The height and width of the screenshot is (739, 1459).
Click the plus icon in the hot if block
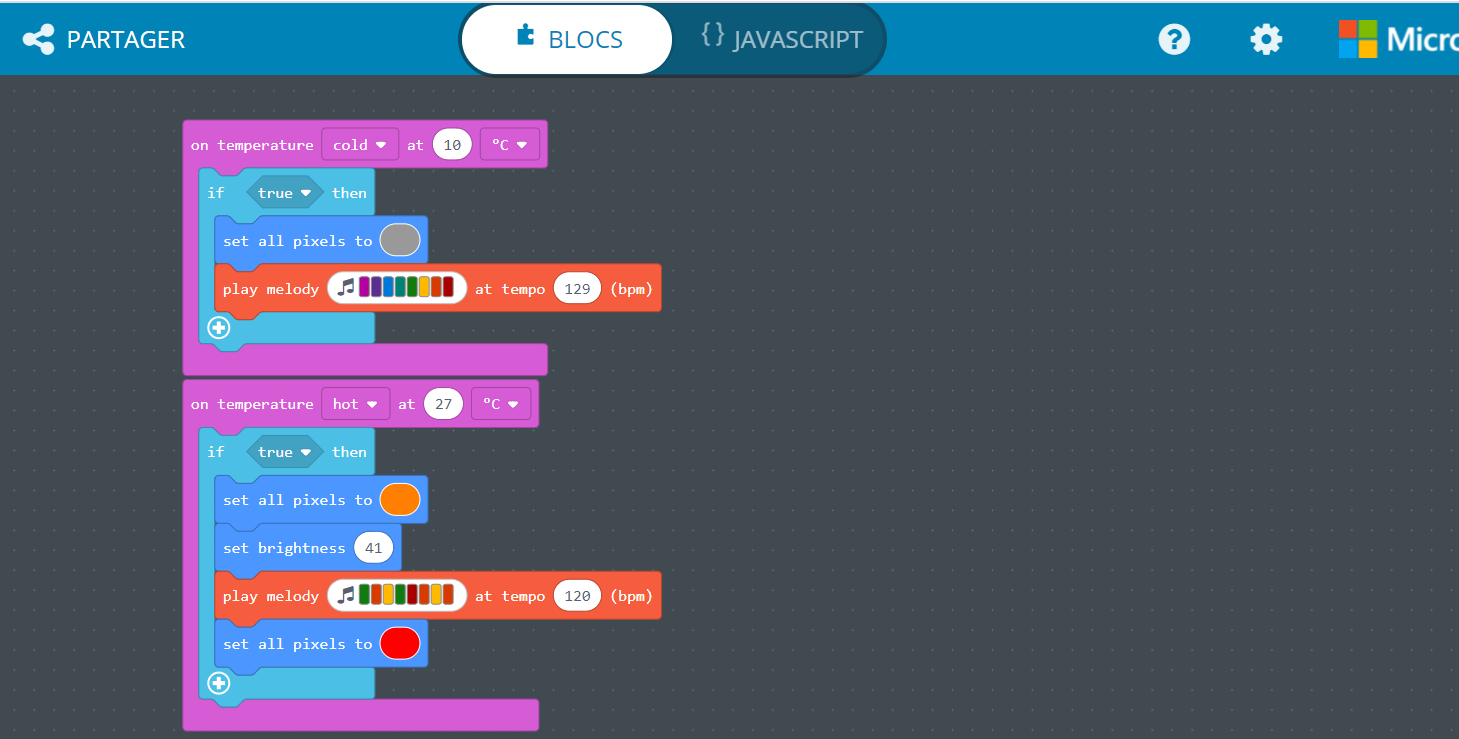(x=219, y=683)
